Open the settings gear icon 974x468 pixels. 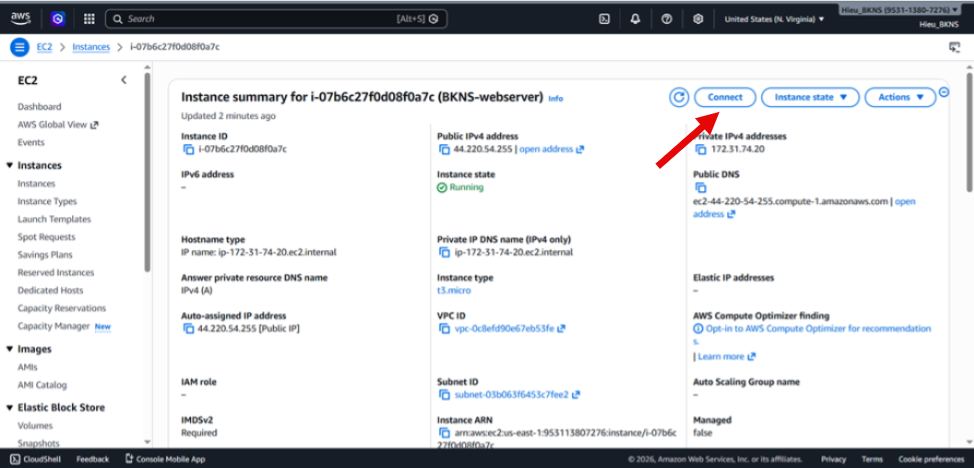pyautogui.click(x=698, y=19)
